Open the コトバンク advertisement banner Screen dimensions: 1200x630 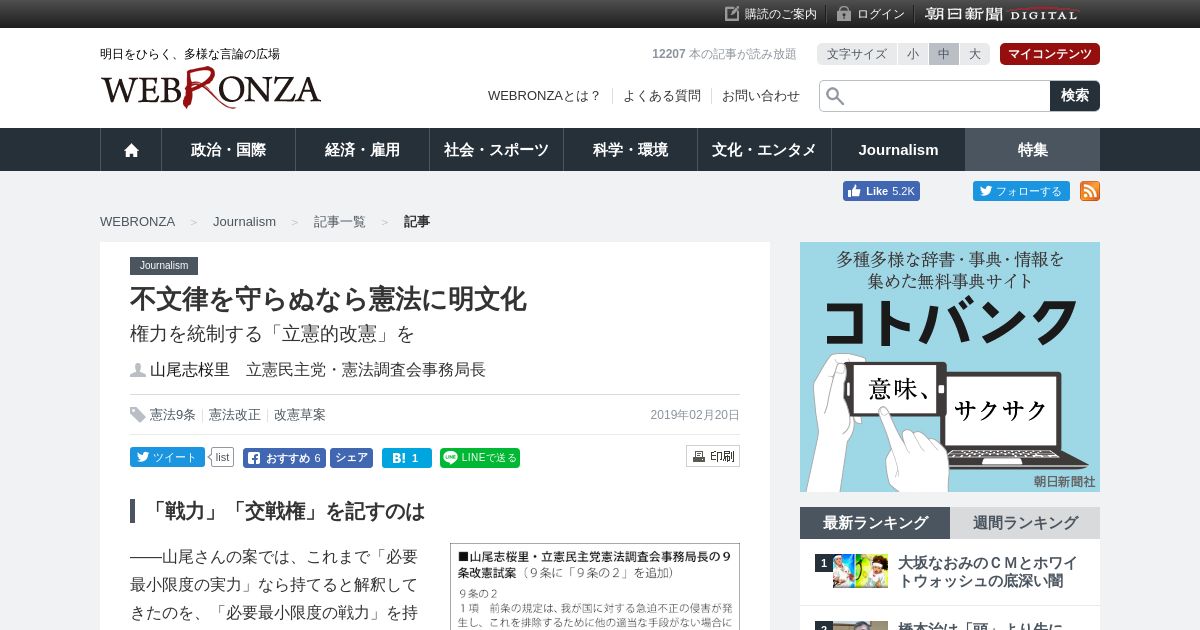(950, 367)
